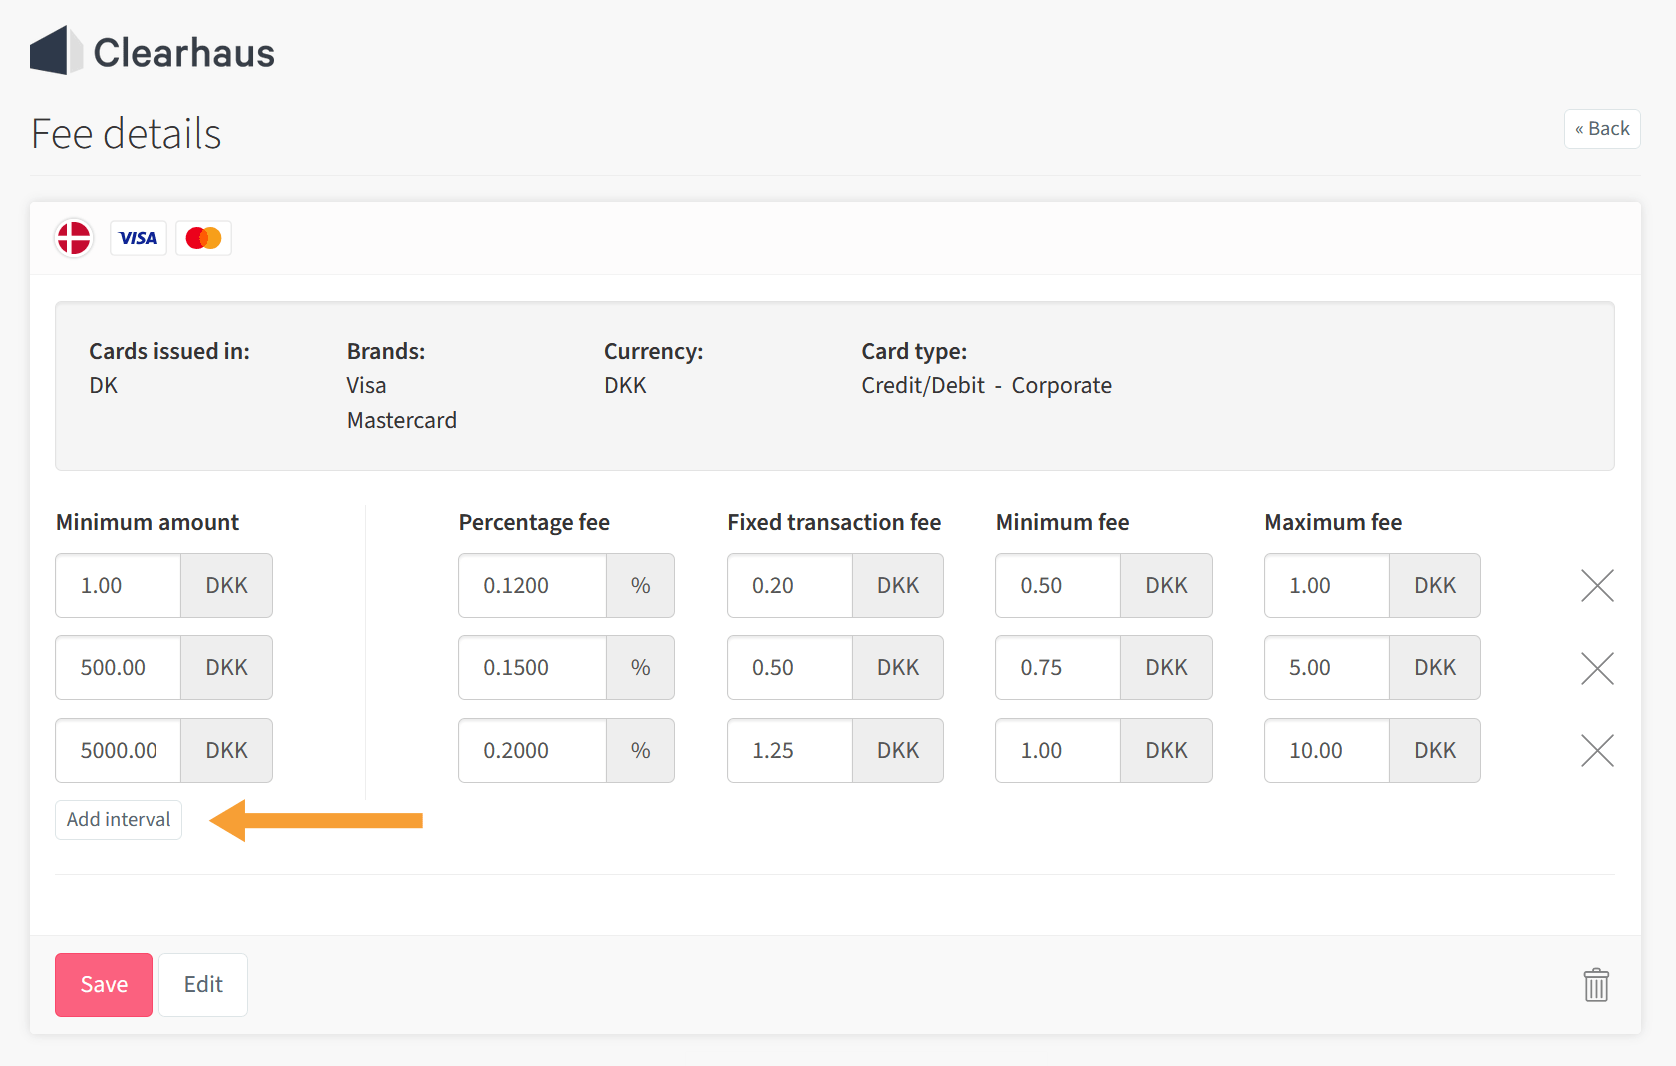
Task: Edit minimum amount field showing 5000.00
Action: point(118,750)
